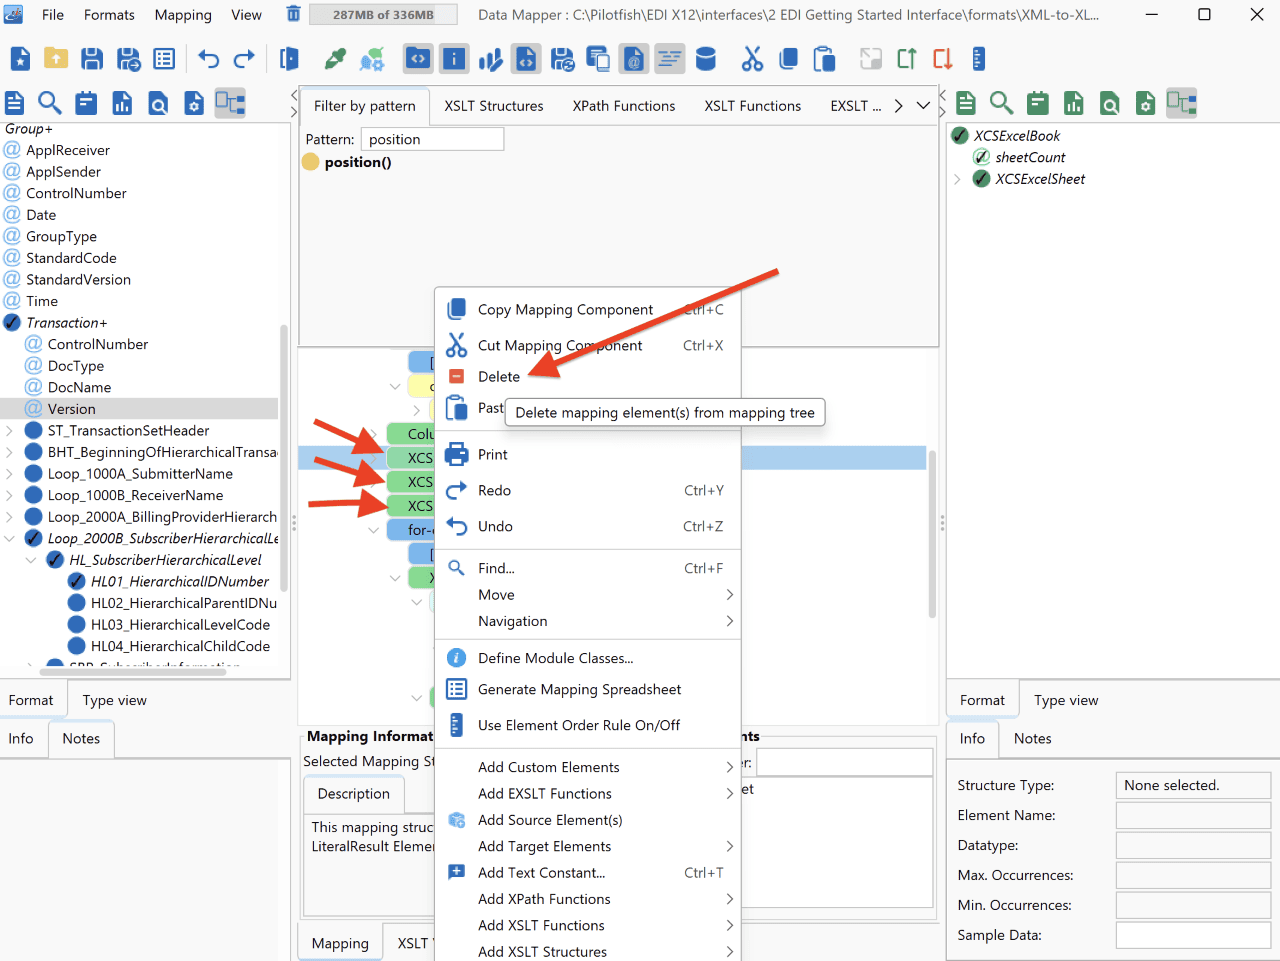Click the scissors cut icon in toolbar
The image size is (1280, 961).
[x=752, y=59]
